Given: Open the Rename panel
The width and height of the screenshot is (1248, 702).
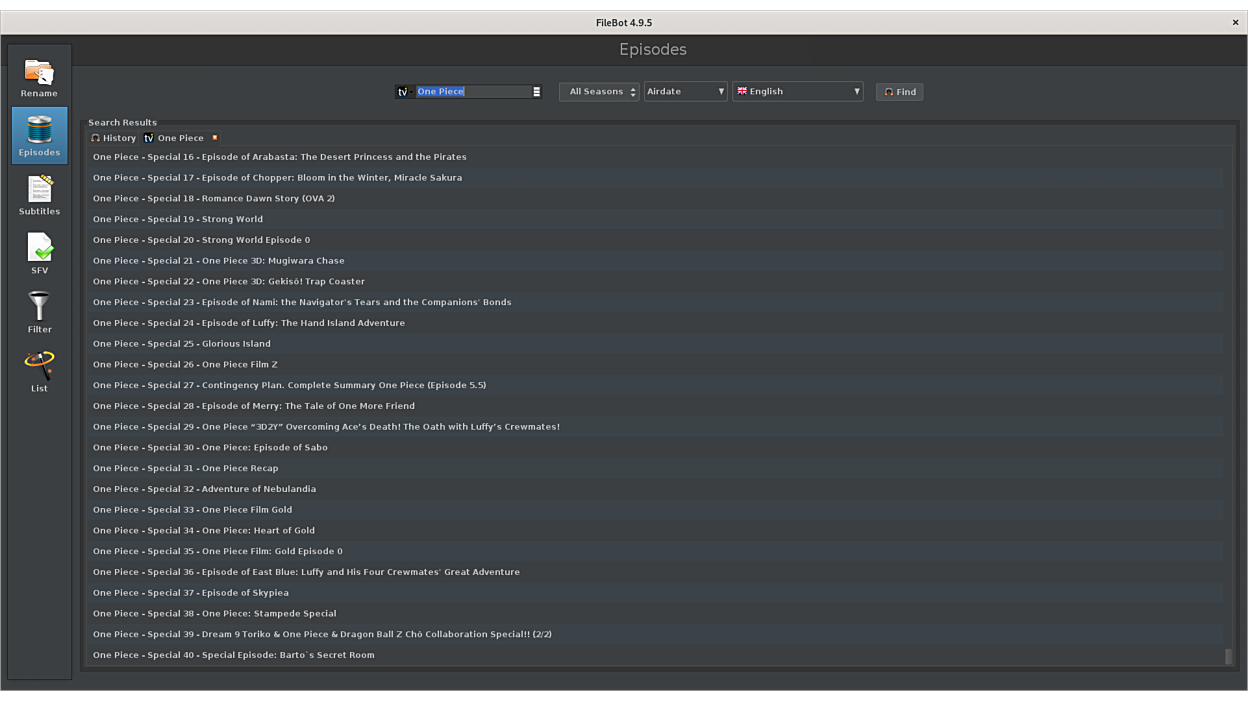Looking at the screenshot, I should click(x=39, y=75).
